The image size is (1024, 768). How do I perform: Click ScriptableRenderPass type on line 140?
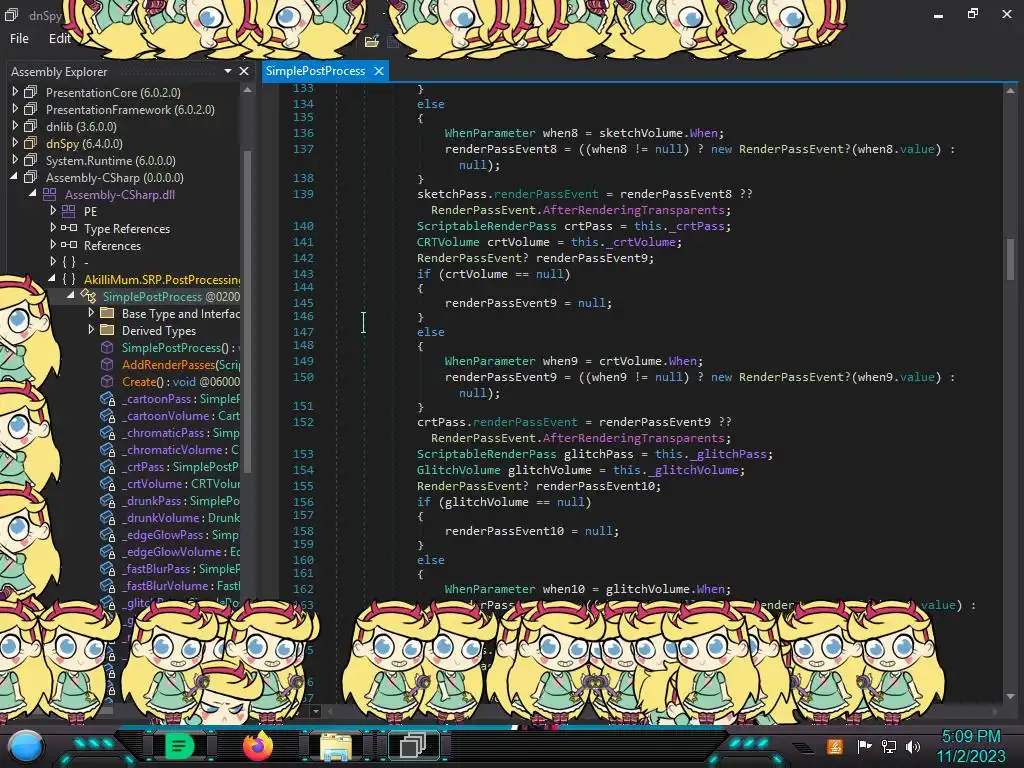pos(487,226)
